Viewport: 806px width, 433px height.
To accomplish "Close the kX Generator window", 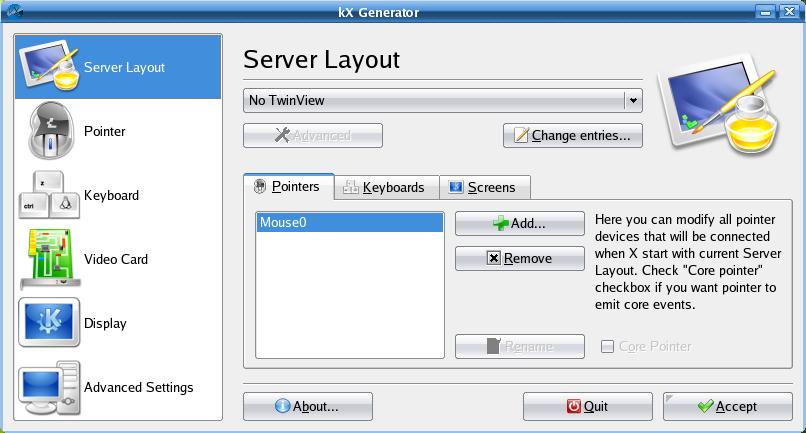I will (789, 11).
